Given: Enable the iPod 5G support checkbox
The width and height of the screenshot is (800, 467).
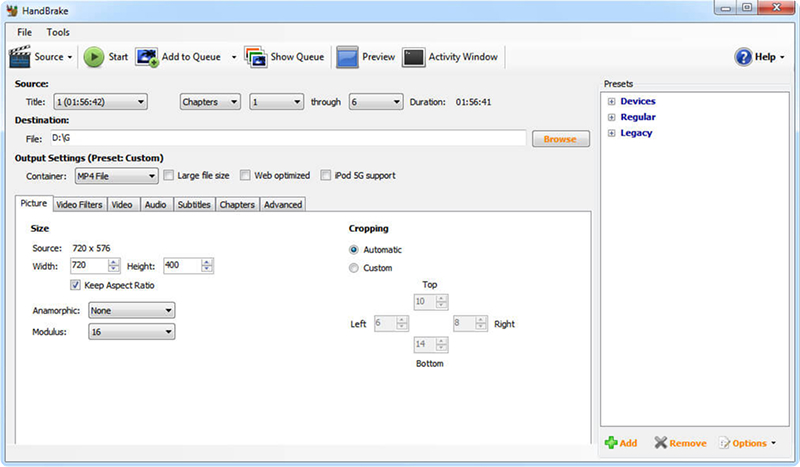Looking at the screenshot, I should (x=326, y=176).
